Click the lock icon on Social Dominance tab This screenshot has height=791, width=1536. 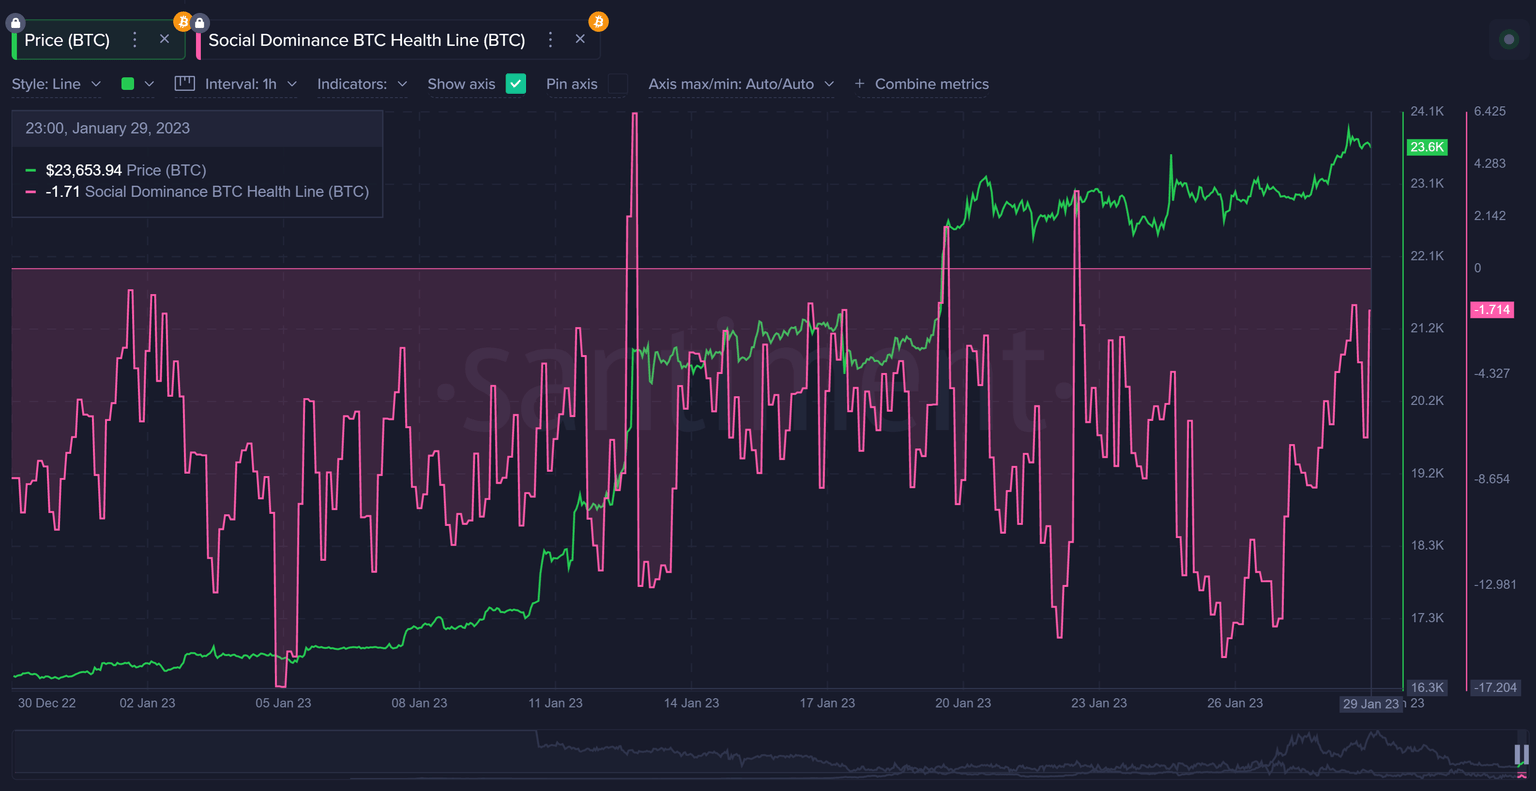click(x=199, y=22)
